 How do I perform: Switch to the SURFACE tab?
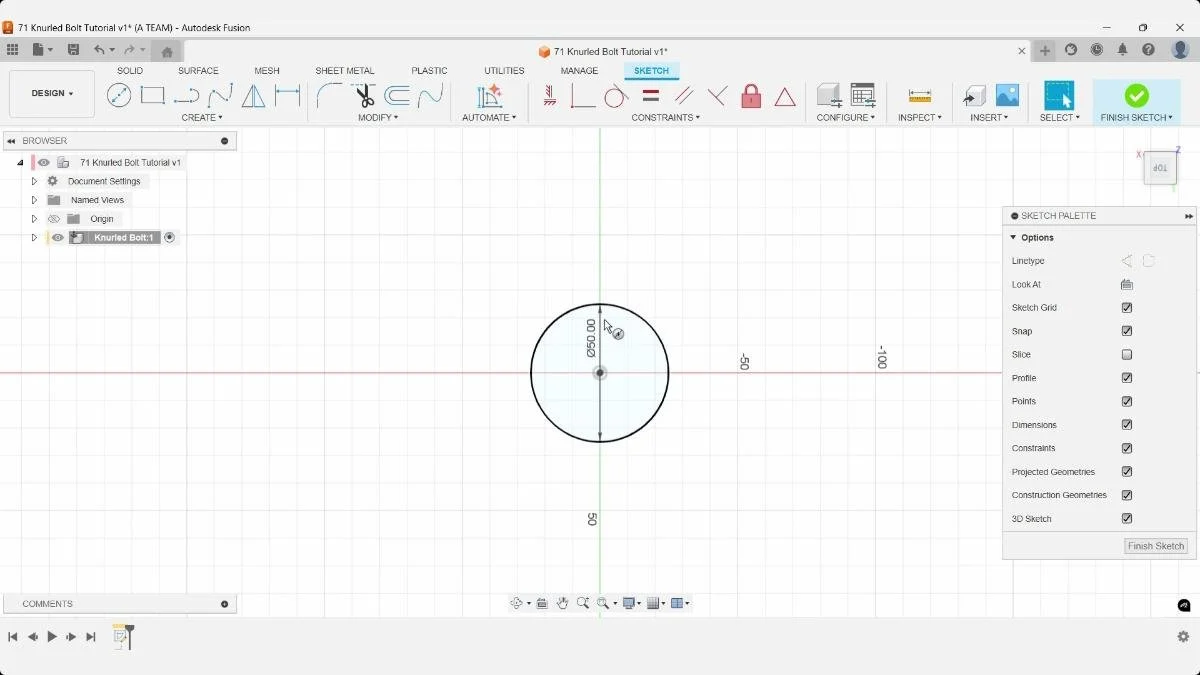click(198, 71)
